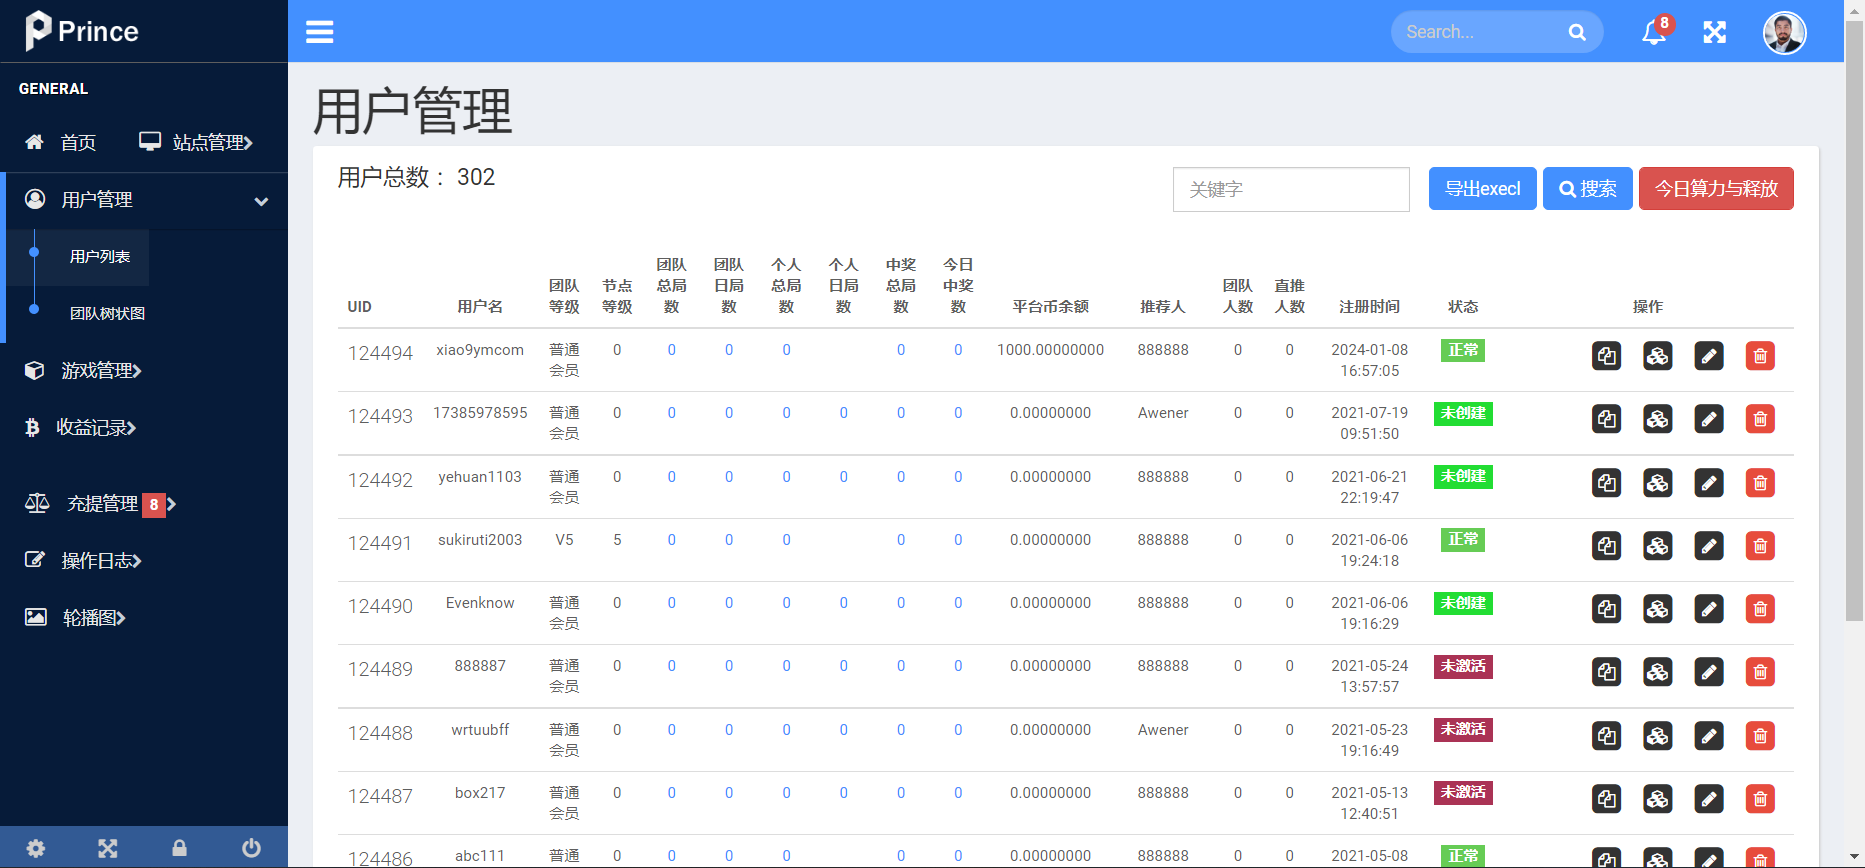Delete user xiao9ymcom with trash icon
This screenshot has width=1865, height=868.
coord(1760,356)
